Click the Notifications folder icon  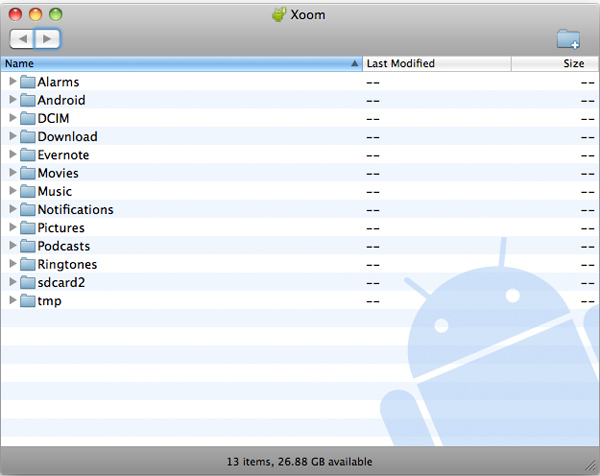point(28,209)
